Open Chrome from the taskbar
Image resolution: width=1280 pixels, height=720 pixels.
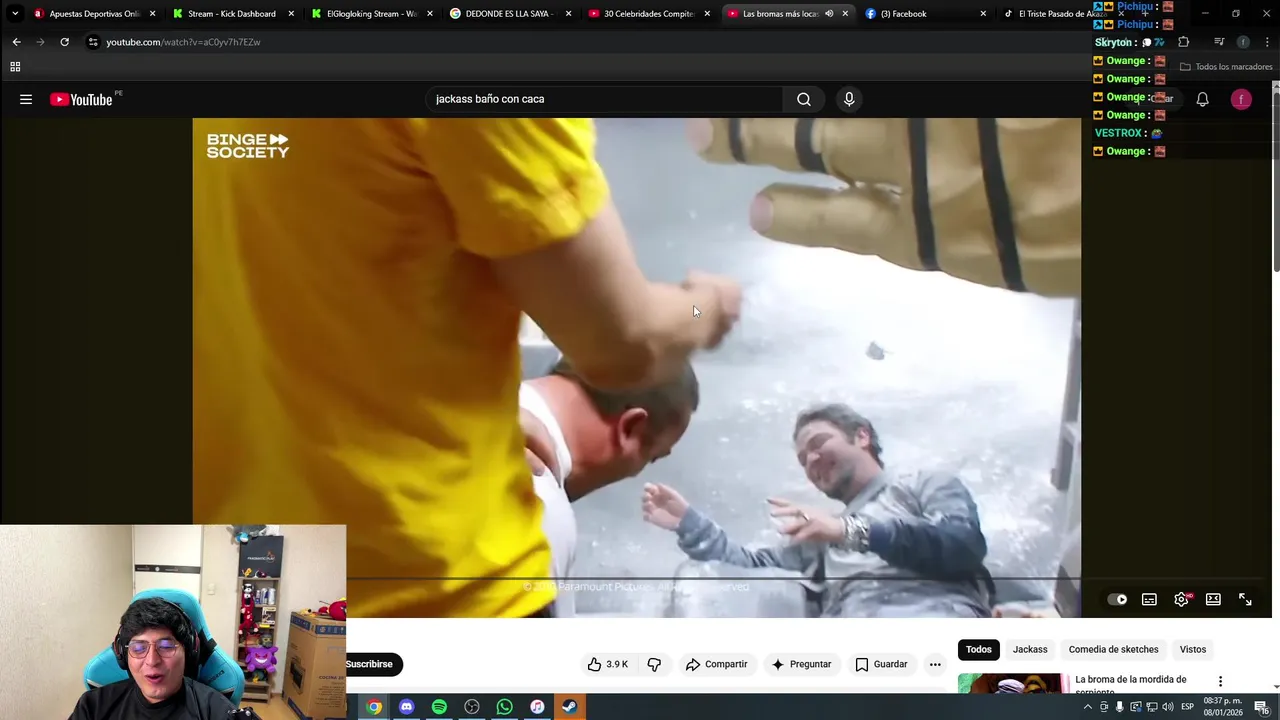374,707
